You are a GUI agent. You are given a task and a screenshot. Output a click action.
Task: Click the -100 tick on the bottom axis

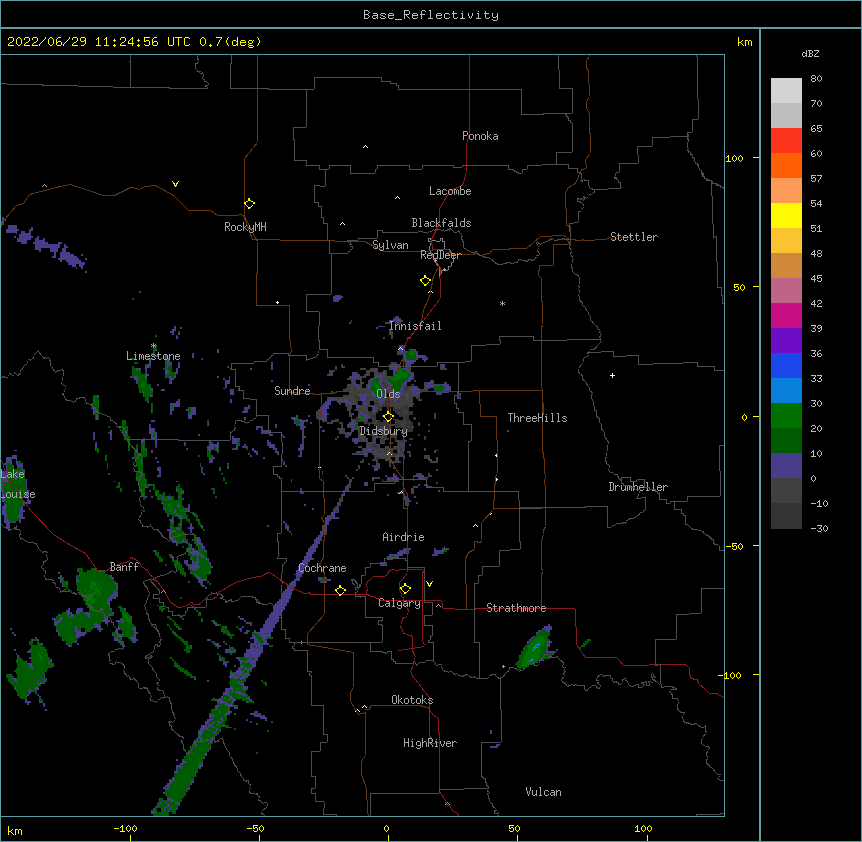tap(125, 829)
